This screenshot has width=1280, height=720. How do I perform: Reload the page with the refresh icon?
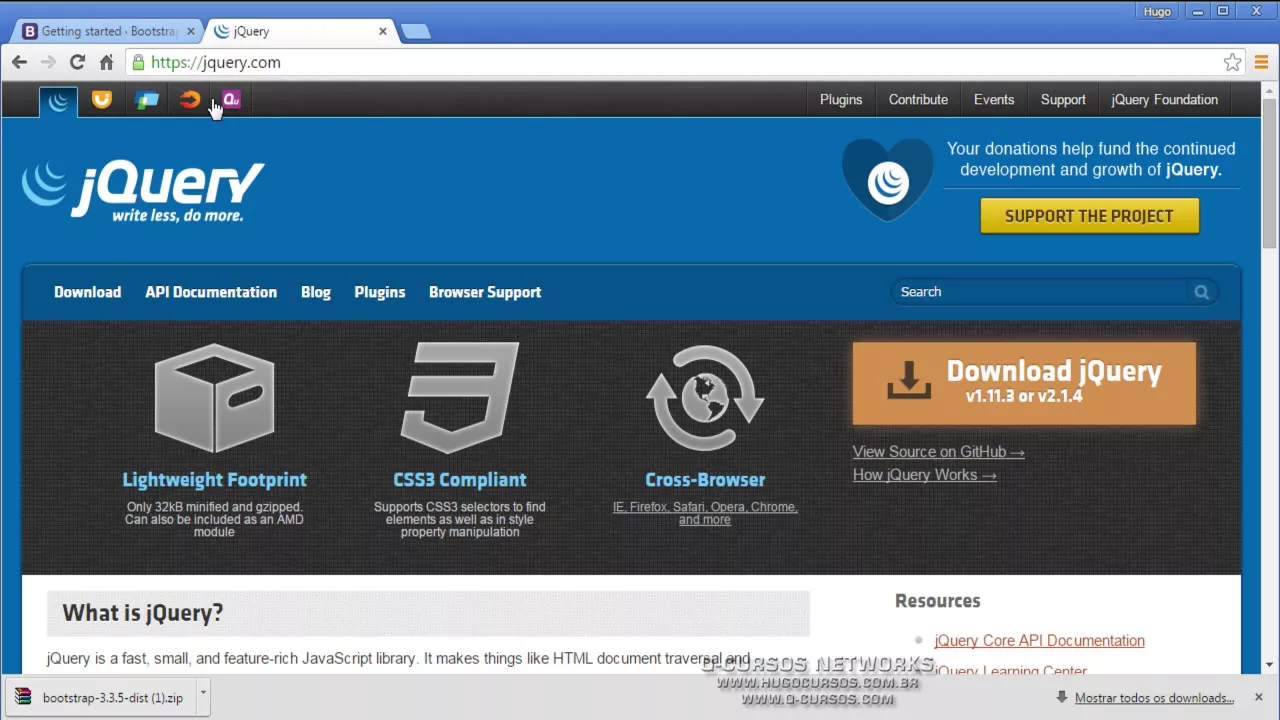pos(77,62)
